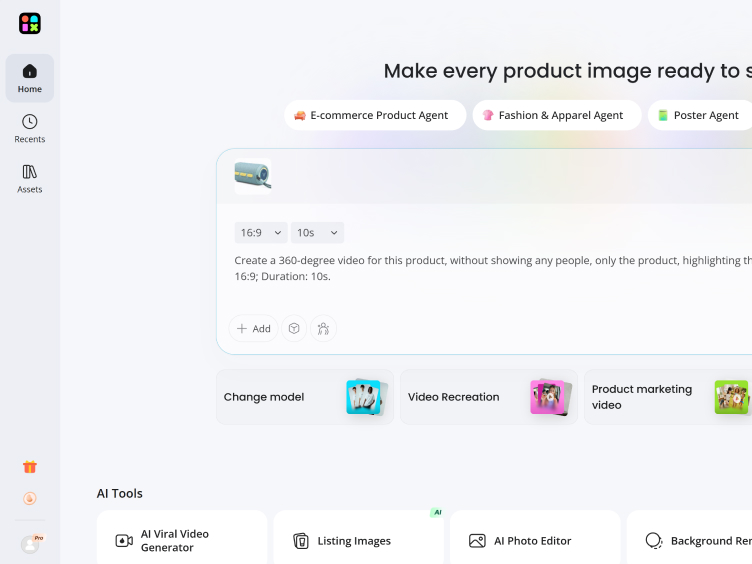Open the Pro profile avatar

click(31, 544)
